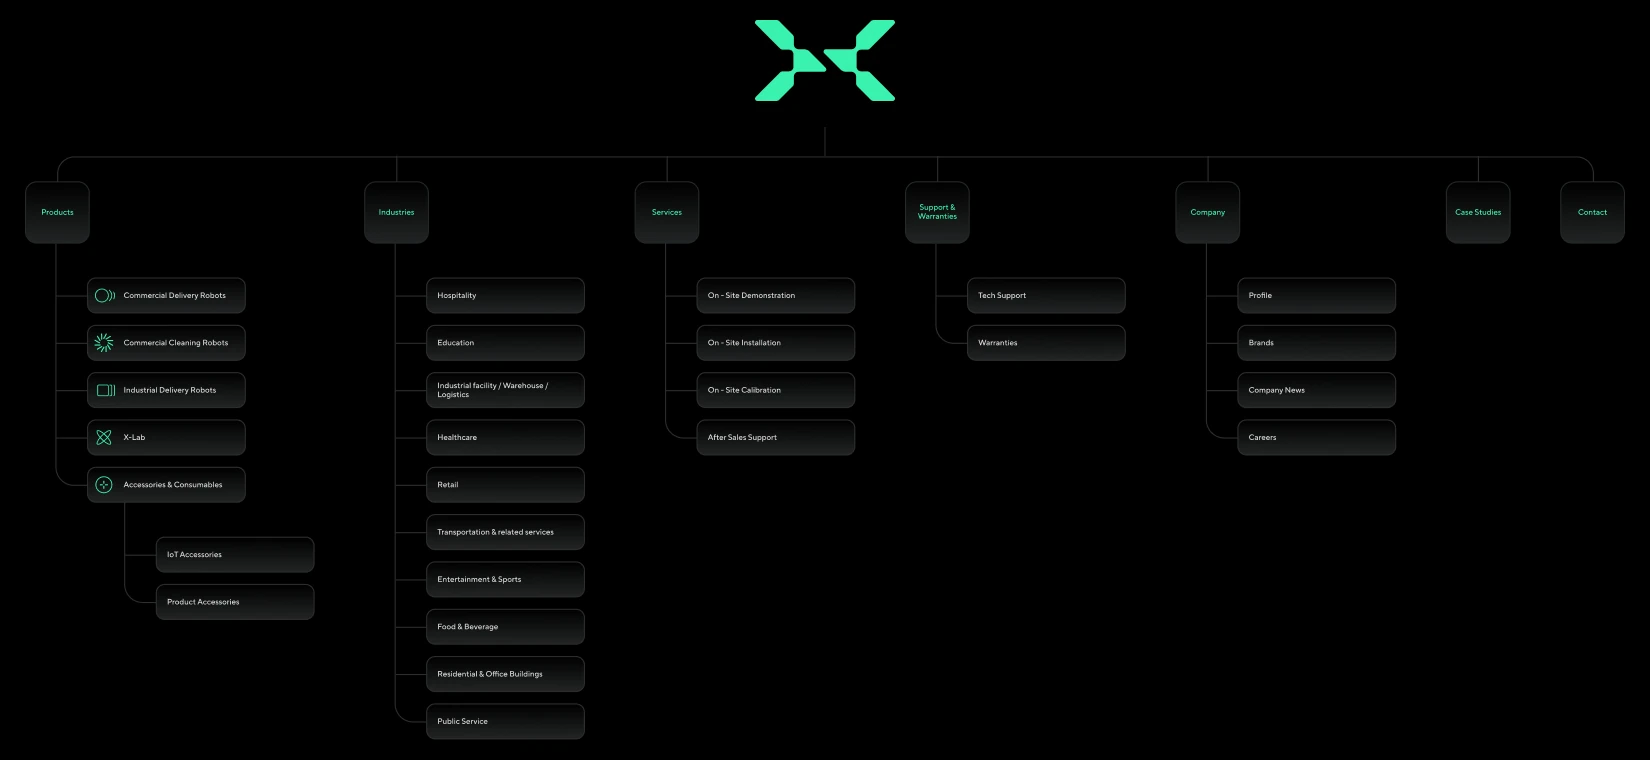
Task: Open the Support & Warranties node
Action: 937,212
